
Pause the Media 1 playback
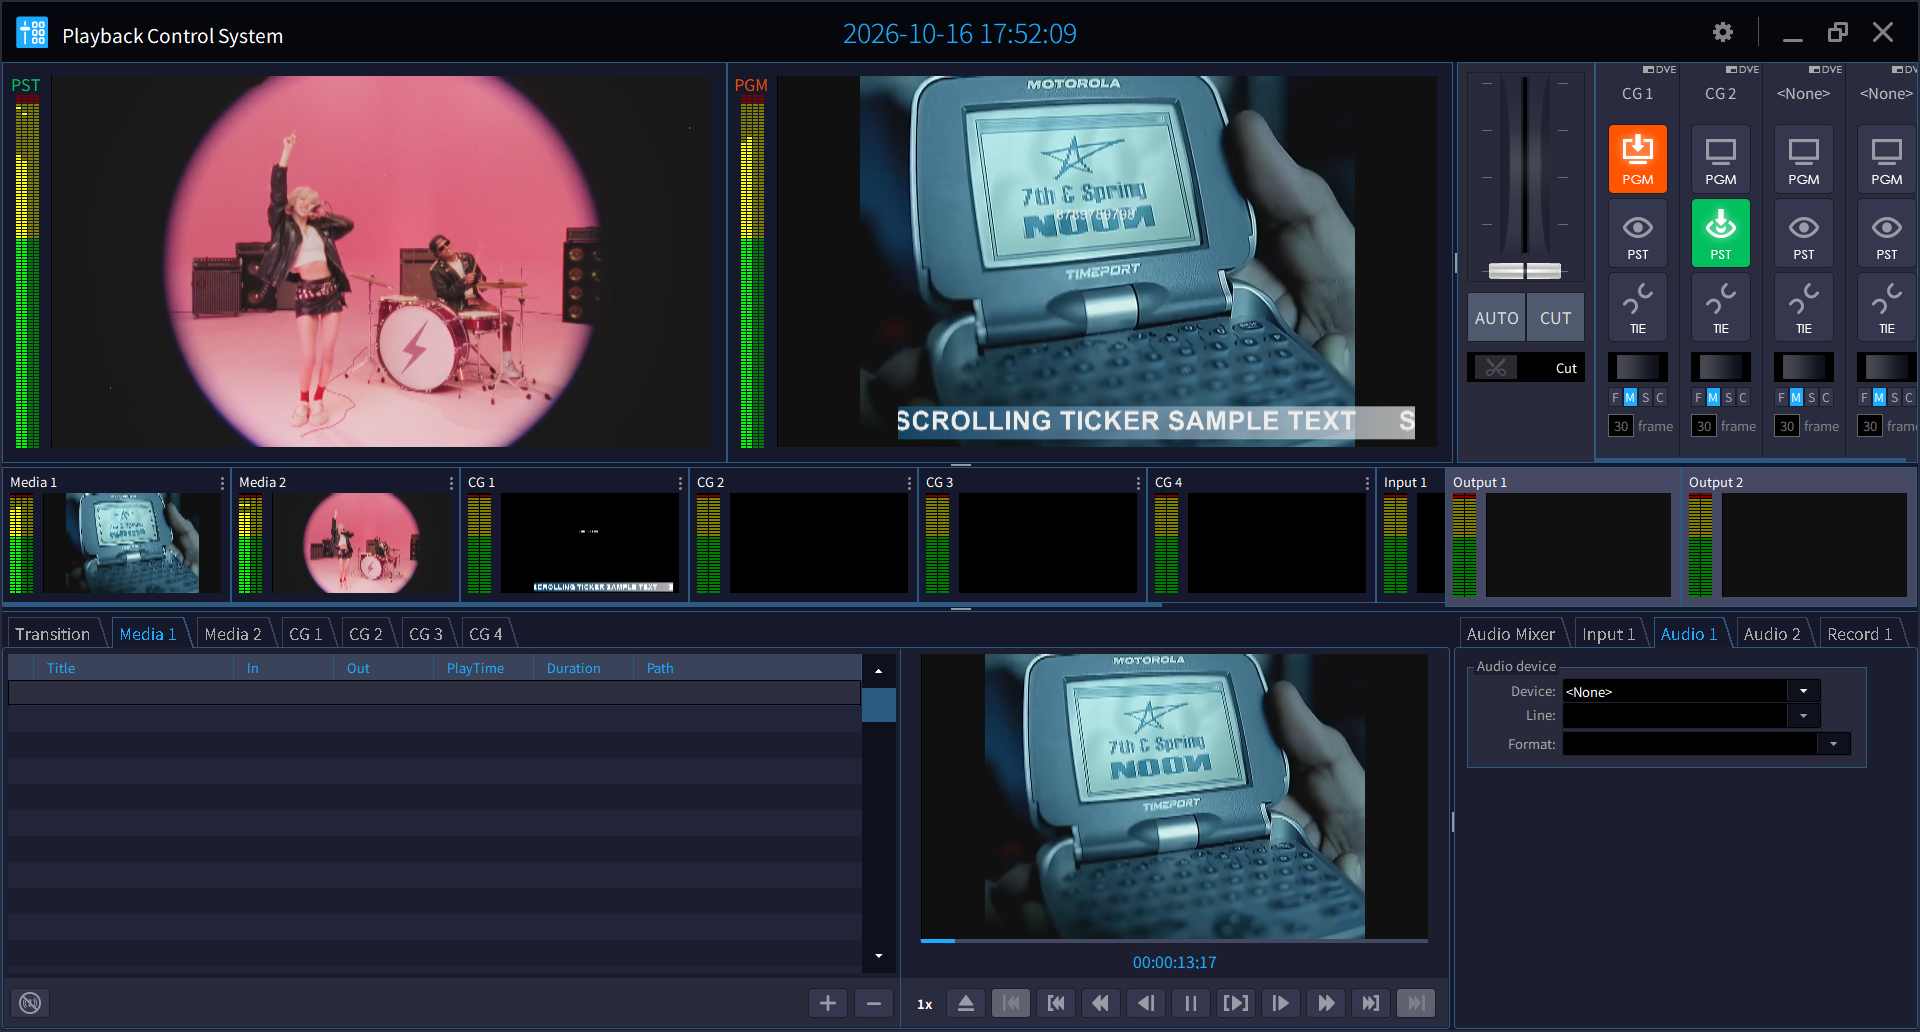(1190, 1003)
